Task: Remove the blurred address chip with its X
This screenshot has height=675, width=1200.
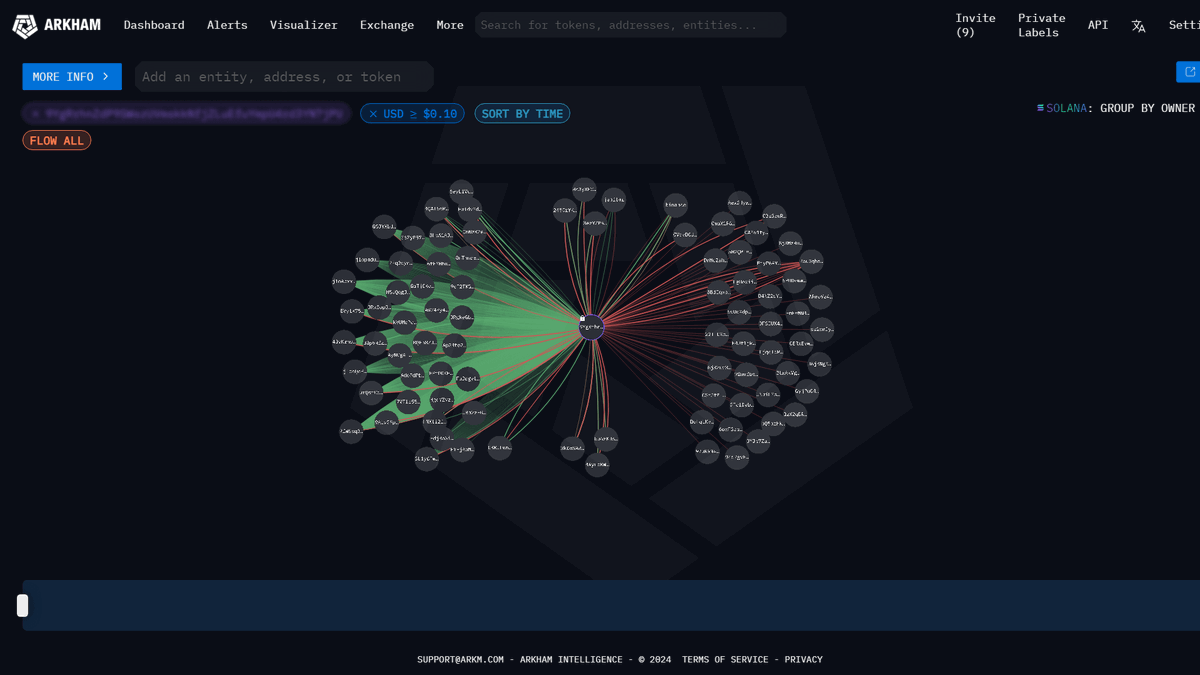Action: [x=36, y=114]
